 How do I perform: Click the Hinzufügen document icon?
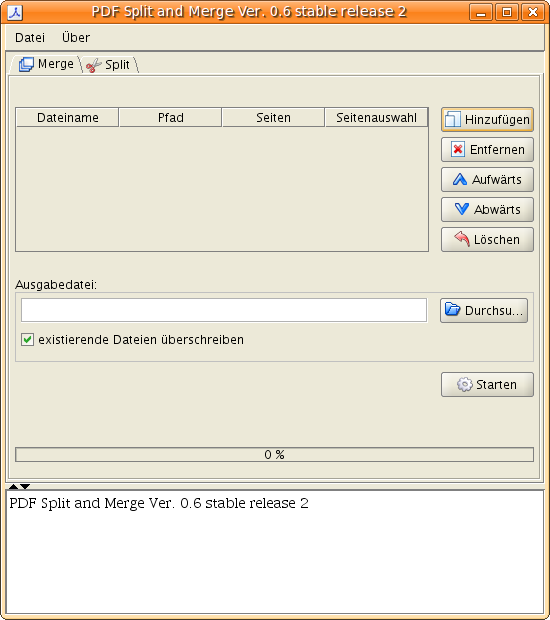pos(453,119)
